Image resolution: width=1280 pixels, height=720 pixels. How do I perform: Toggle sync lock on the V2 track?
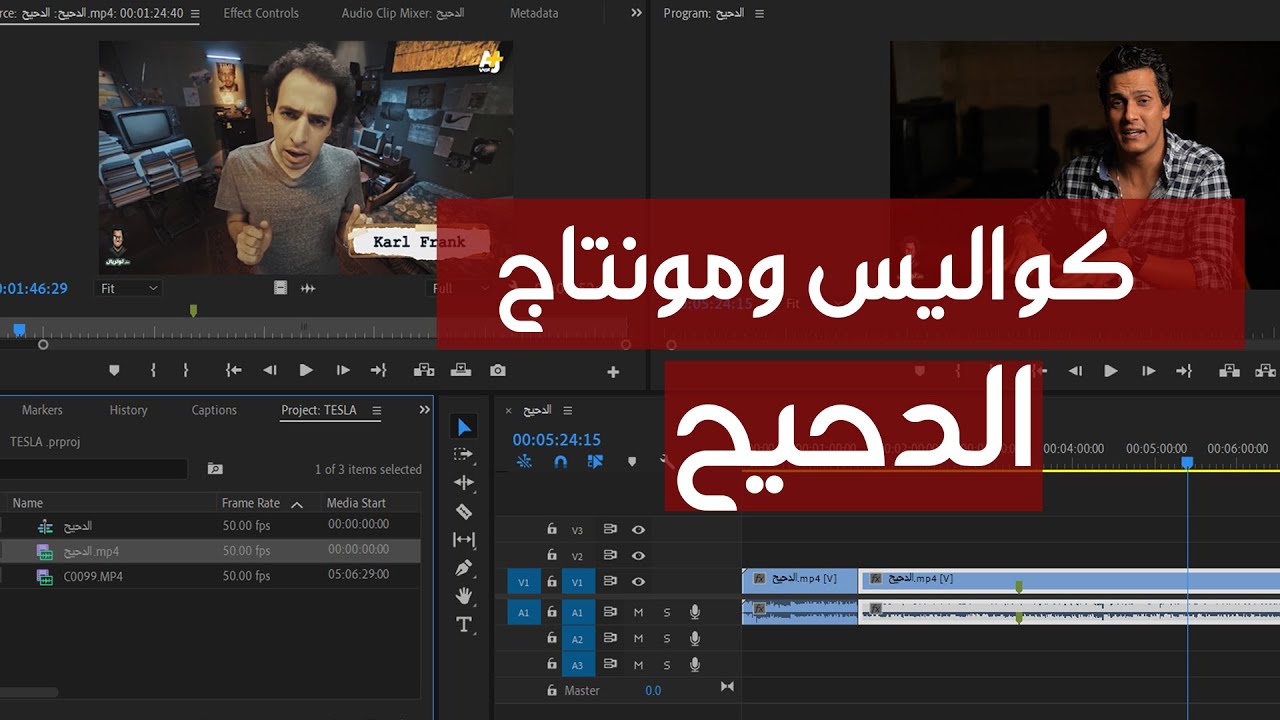coord(610,555)
